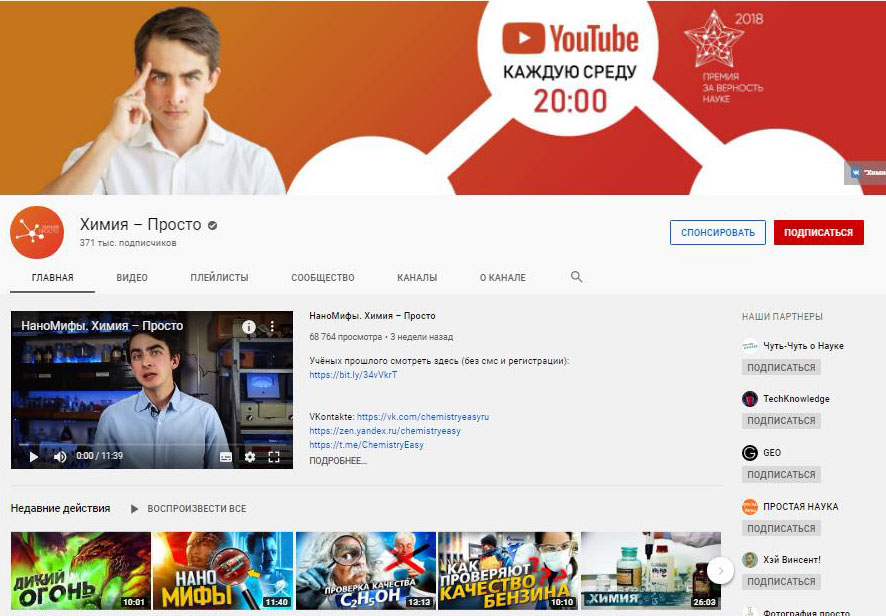The image size is (886, 616).
Task: Play the НаноМифы featured video
Action: [33, 457]
